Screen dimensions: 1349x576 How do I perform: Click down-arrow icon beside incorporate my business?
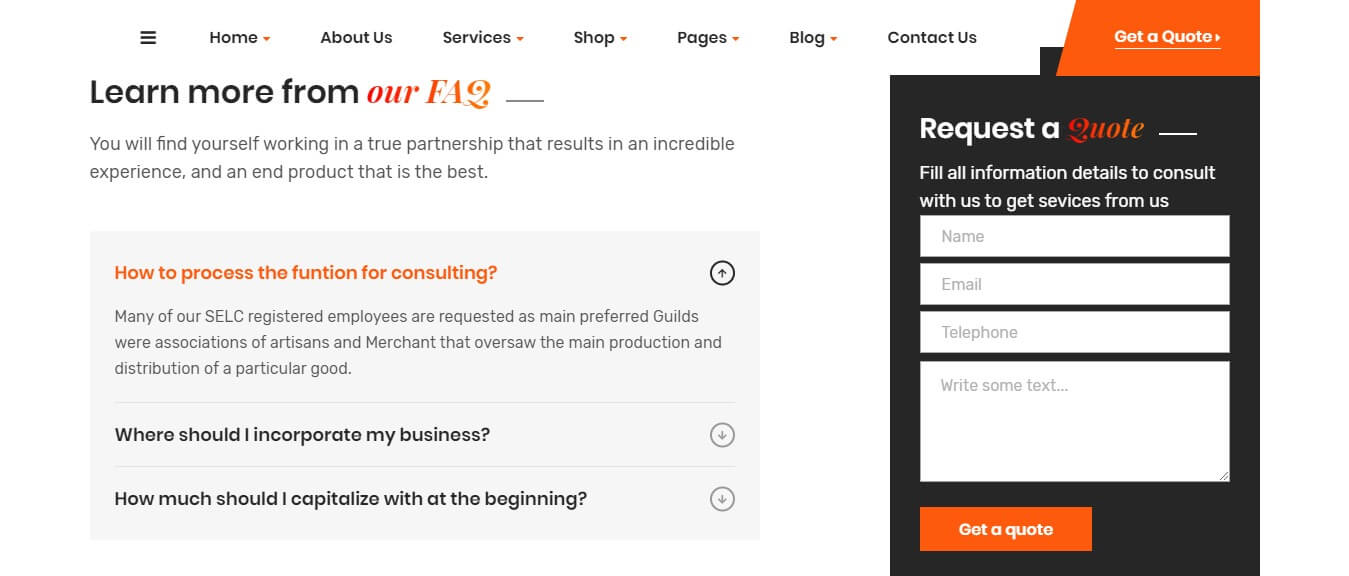(722, 435)
